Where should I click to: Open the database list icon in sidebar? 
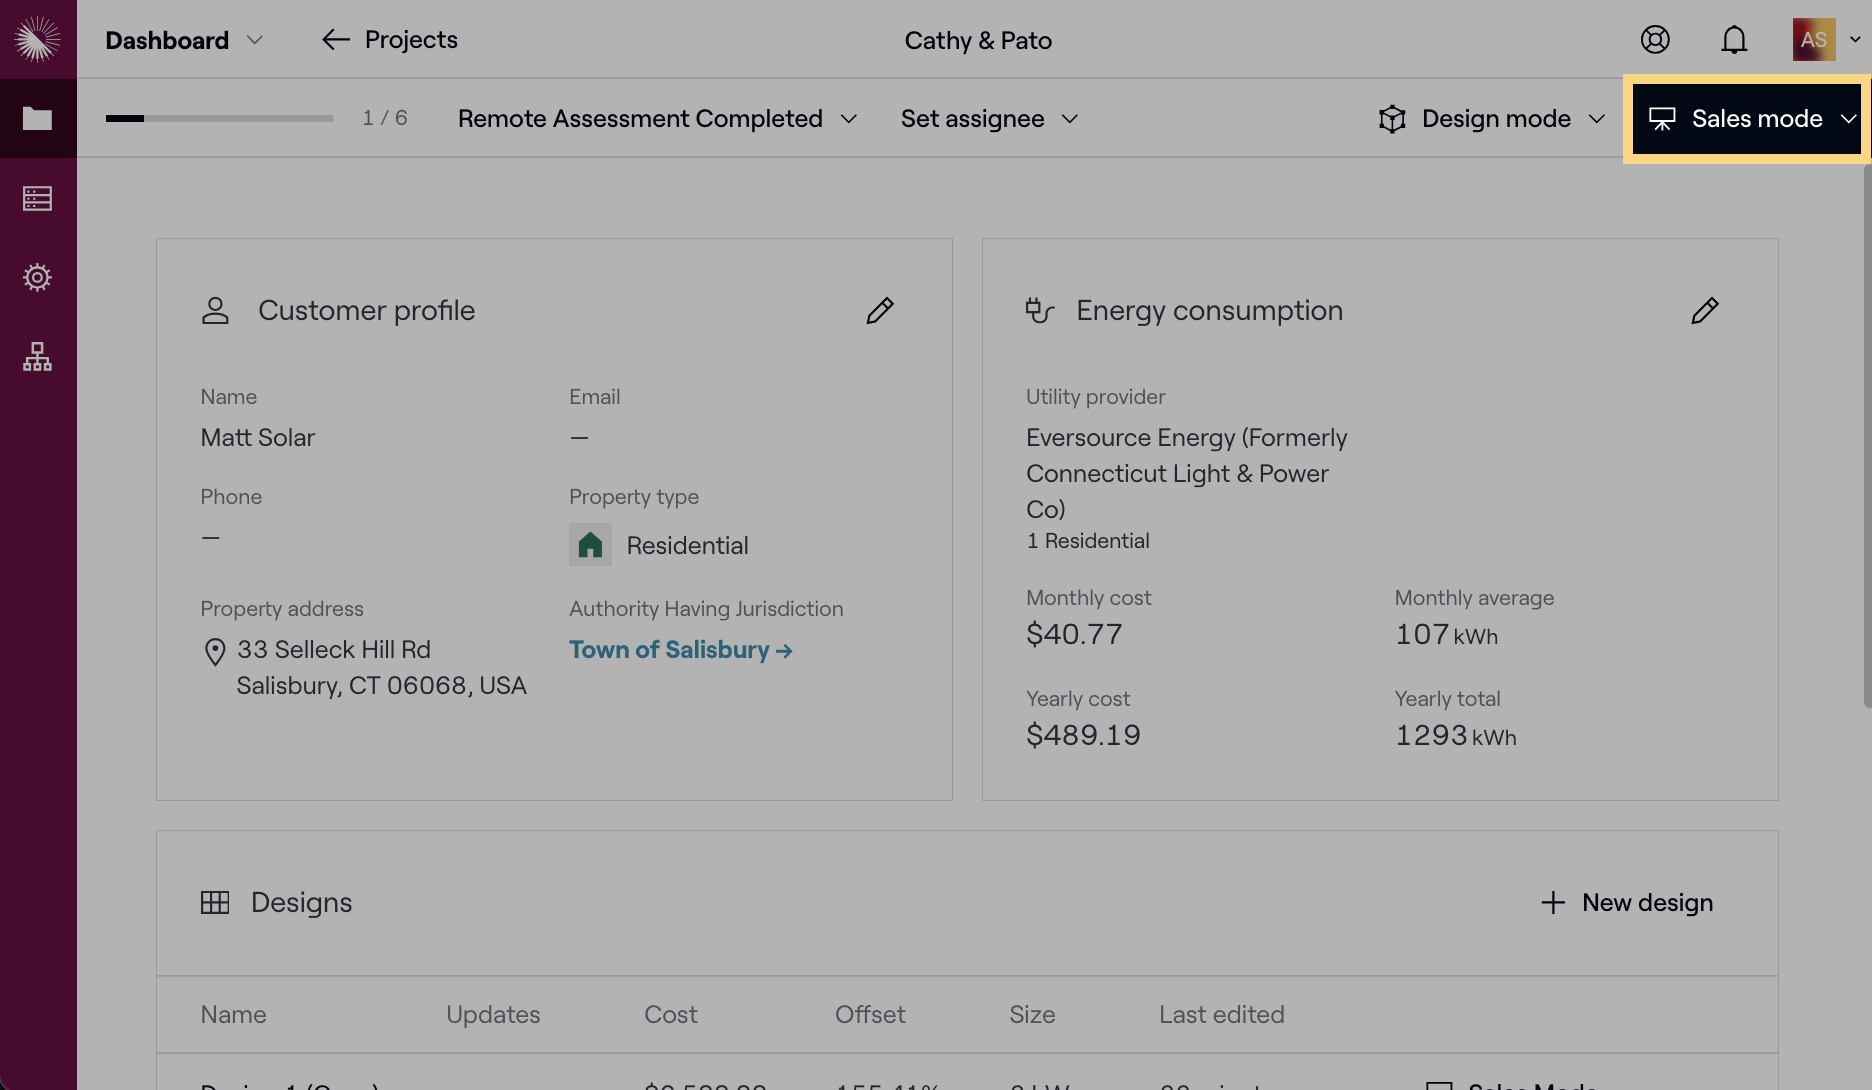(38, 198)
